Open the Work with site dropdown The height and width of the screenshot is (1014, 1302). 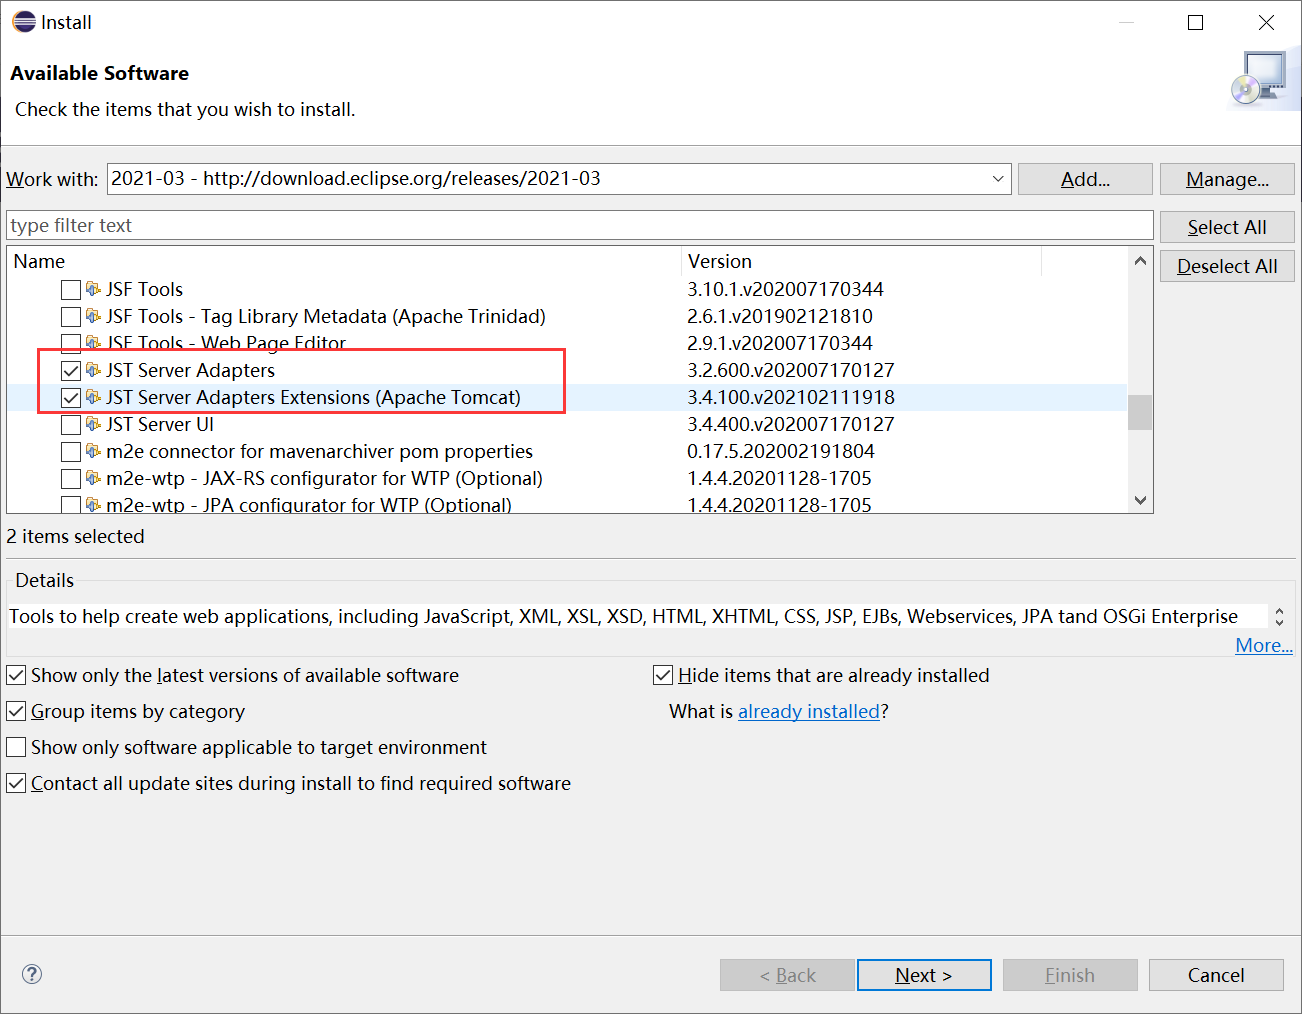998,179
